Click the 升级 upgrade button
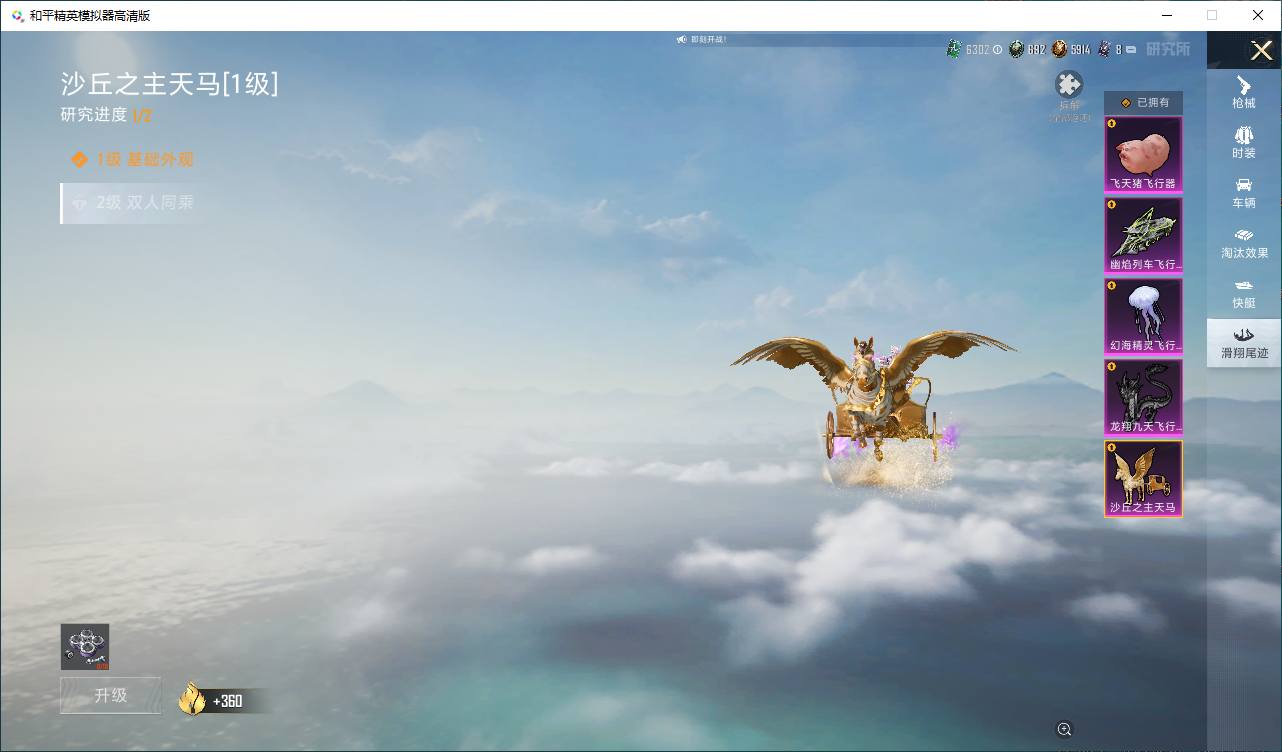Viewport: 1282px width, 752px height. coord(110,695)
